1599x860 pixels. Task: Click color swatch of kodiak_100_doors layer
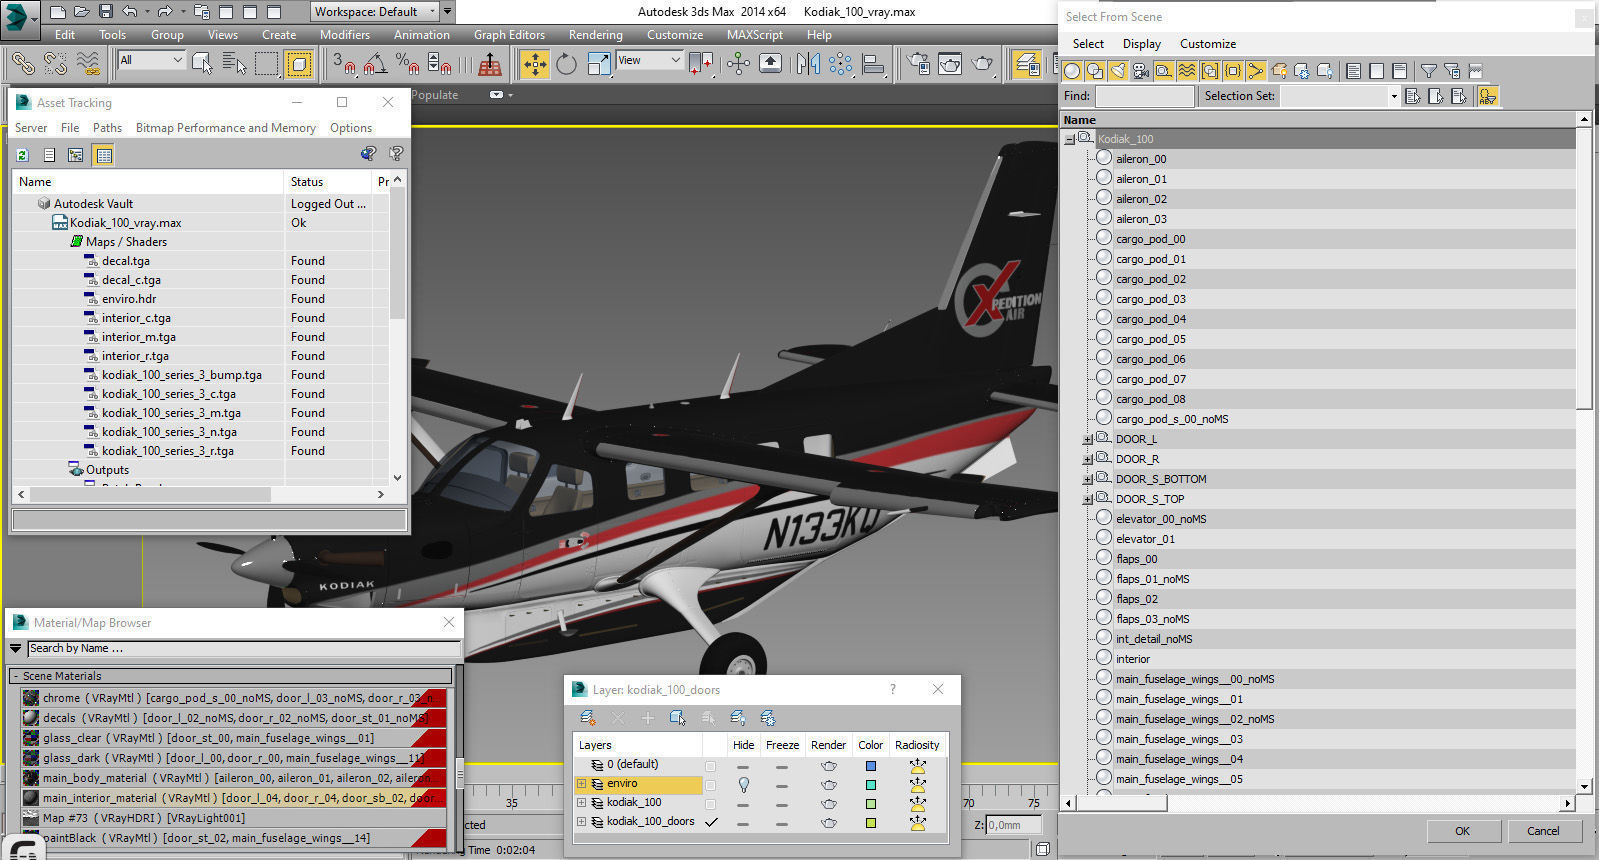click(871, 822)
